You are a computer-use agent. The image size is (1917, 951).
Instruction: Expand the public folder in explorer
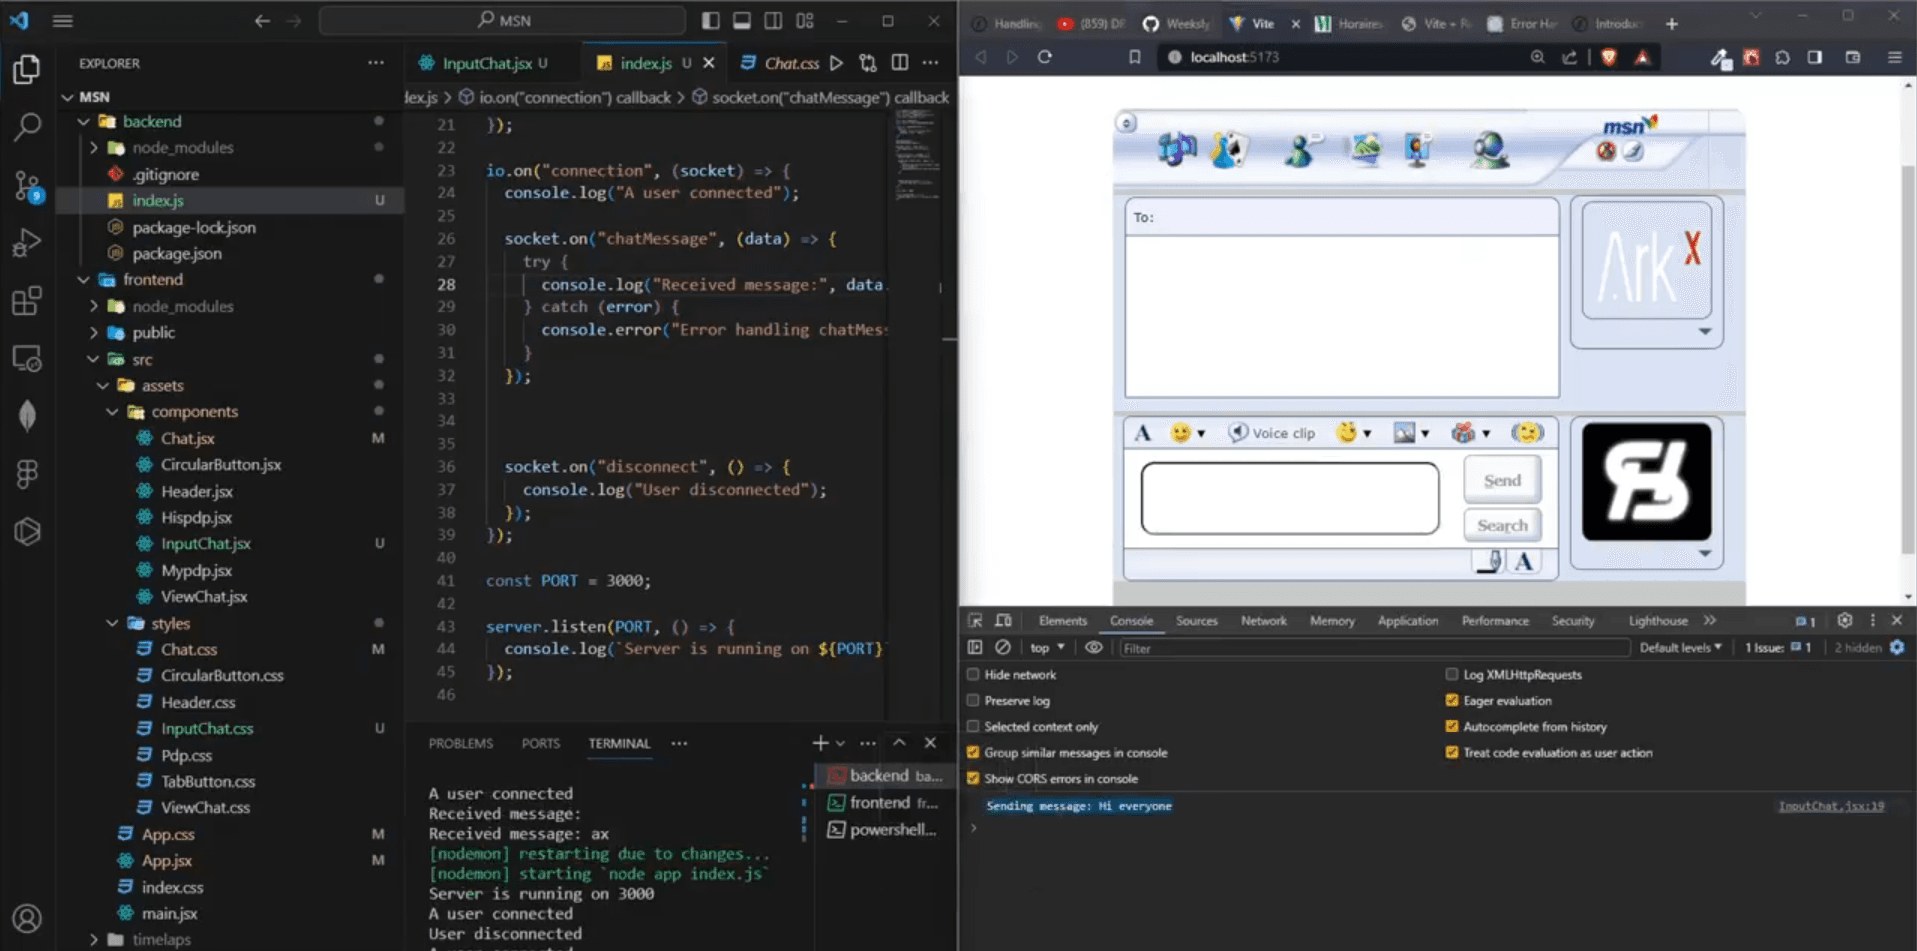[x=94, y=332]
